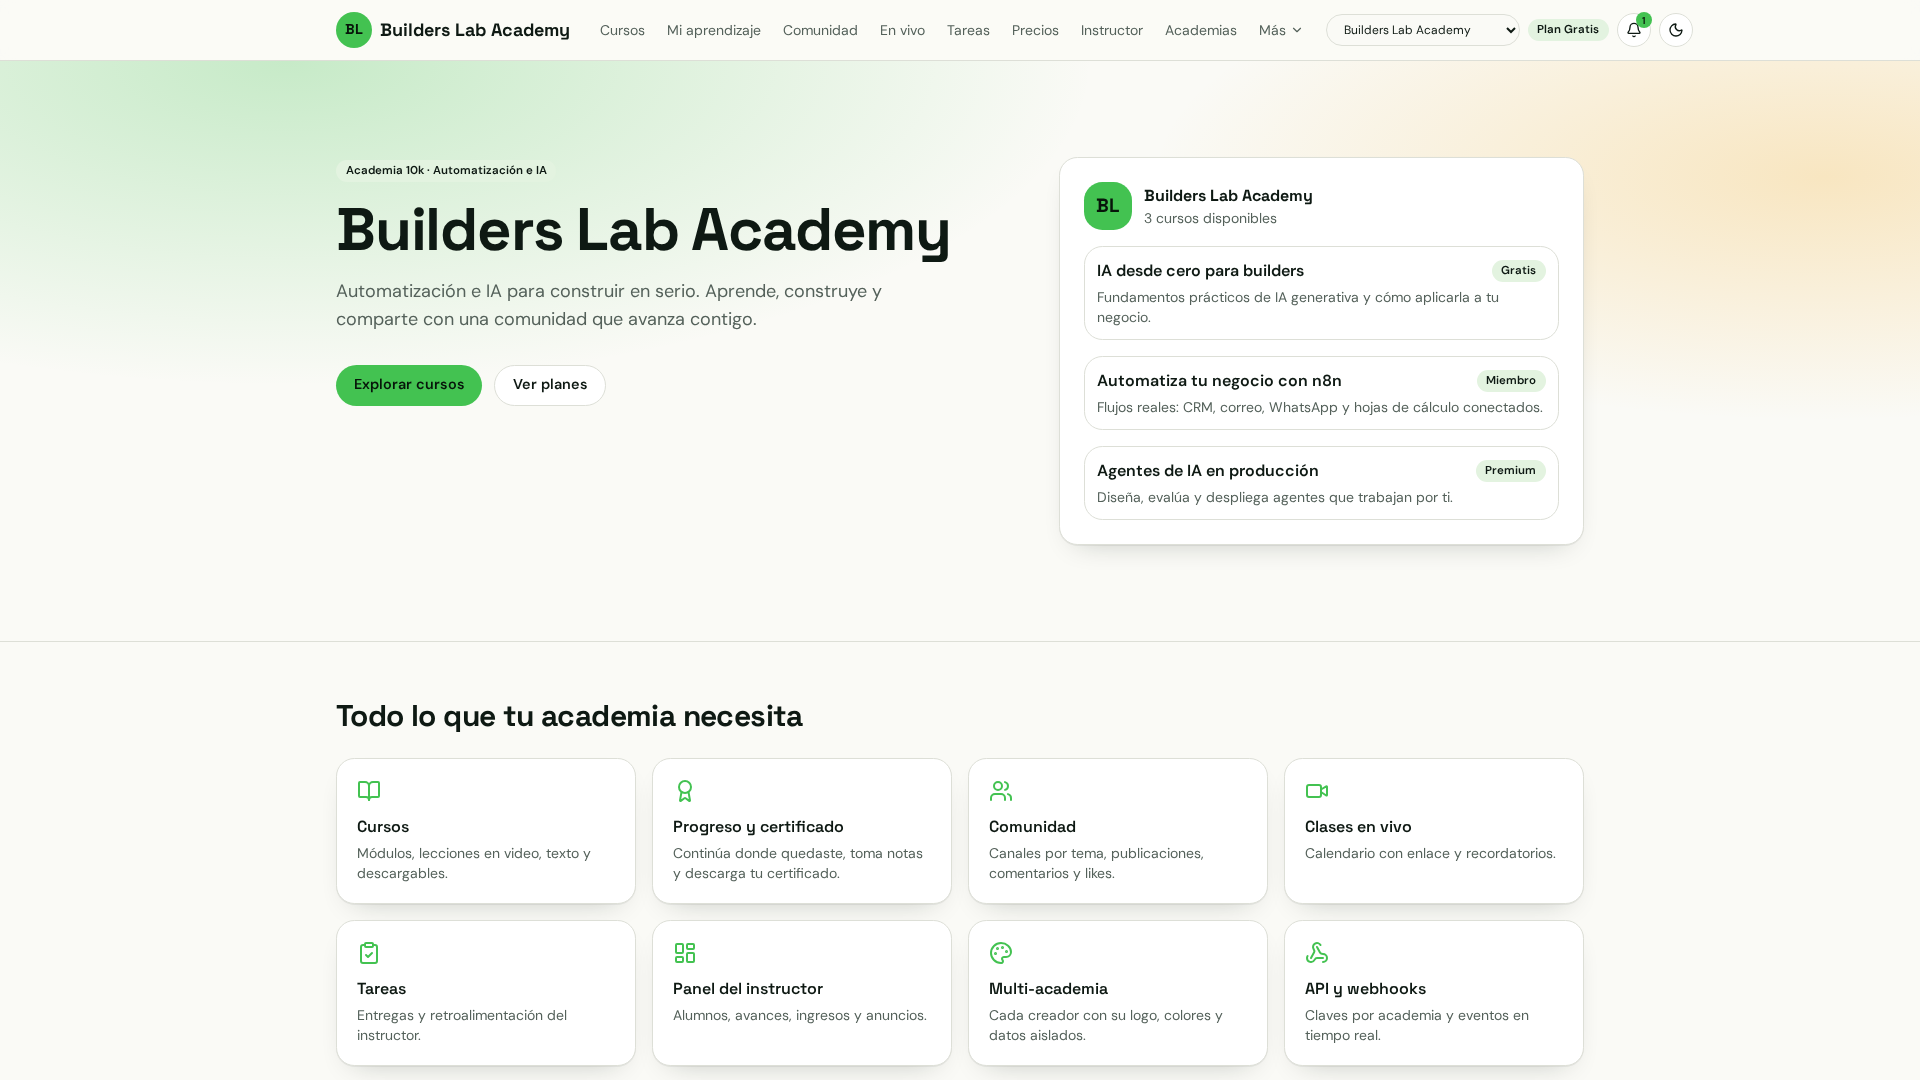Open Precios page
Screen dimensions: 1920x1080
coord(1035,30)
